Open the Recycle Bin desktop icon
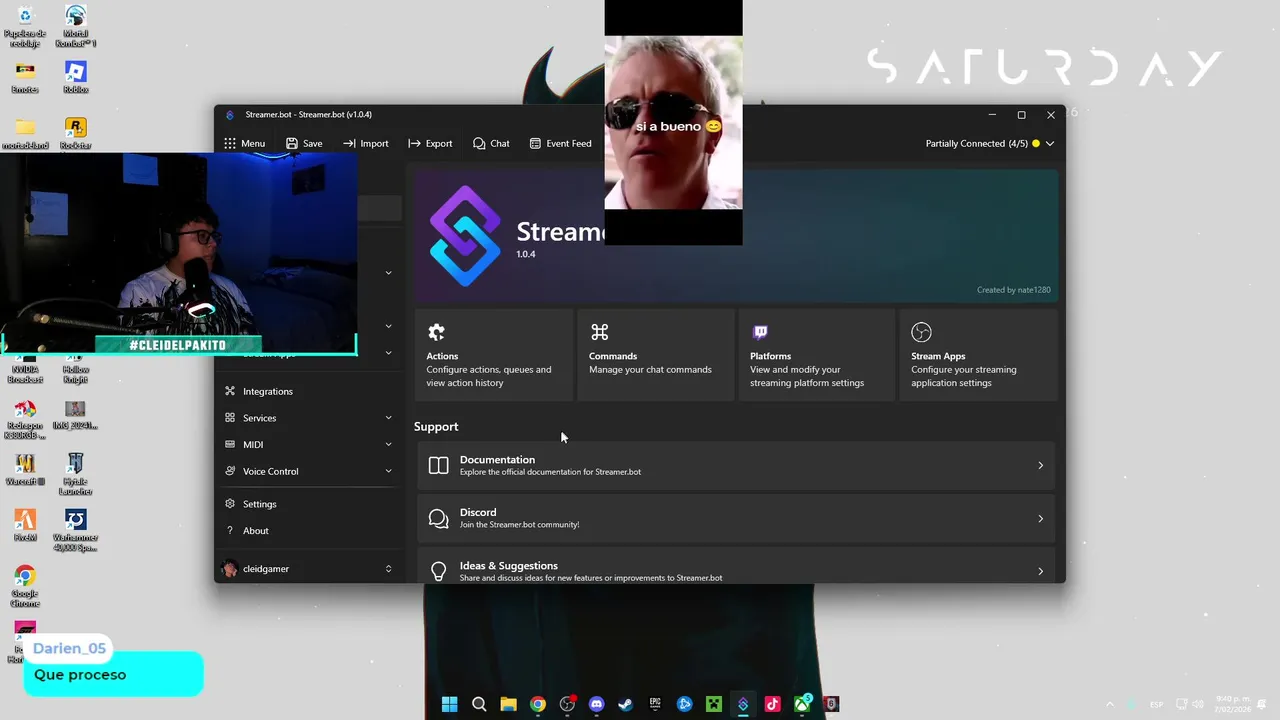The image size is (1280, 720). pyautogui.click(x=25, y=26)
